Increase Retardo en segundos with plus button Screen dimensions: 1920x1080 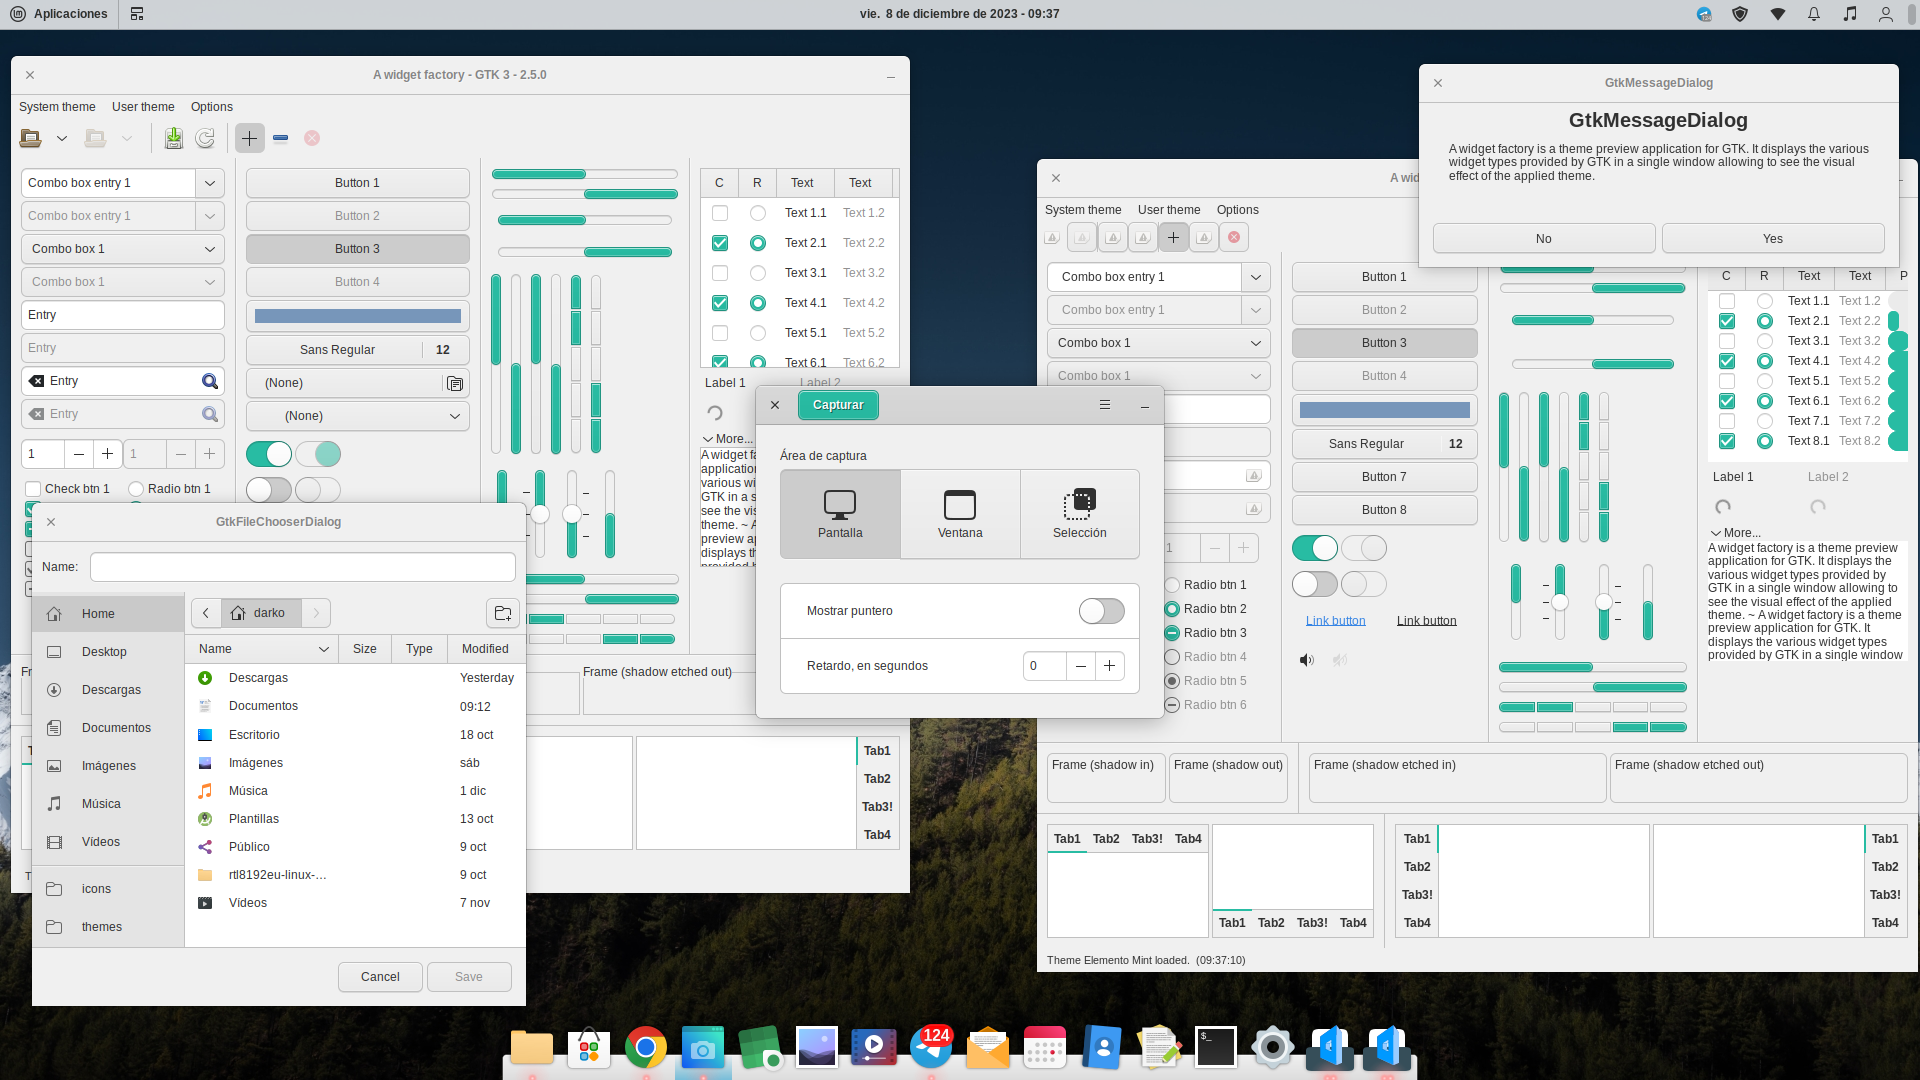(x=1109, y=666)
